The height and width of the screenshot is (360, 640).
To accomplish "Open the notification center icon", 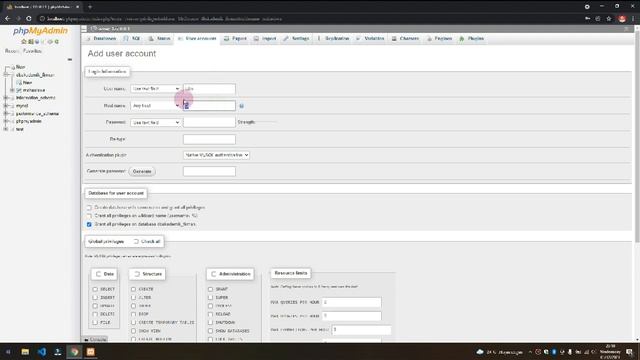I will point(630,352).
